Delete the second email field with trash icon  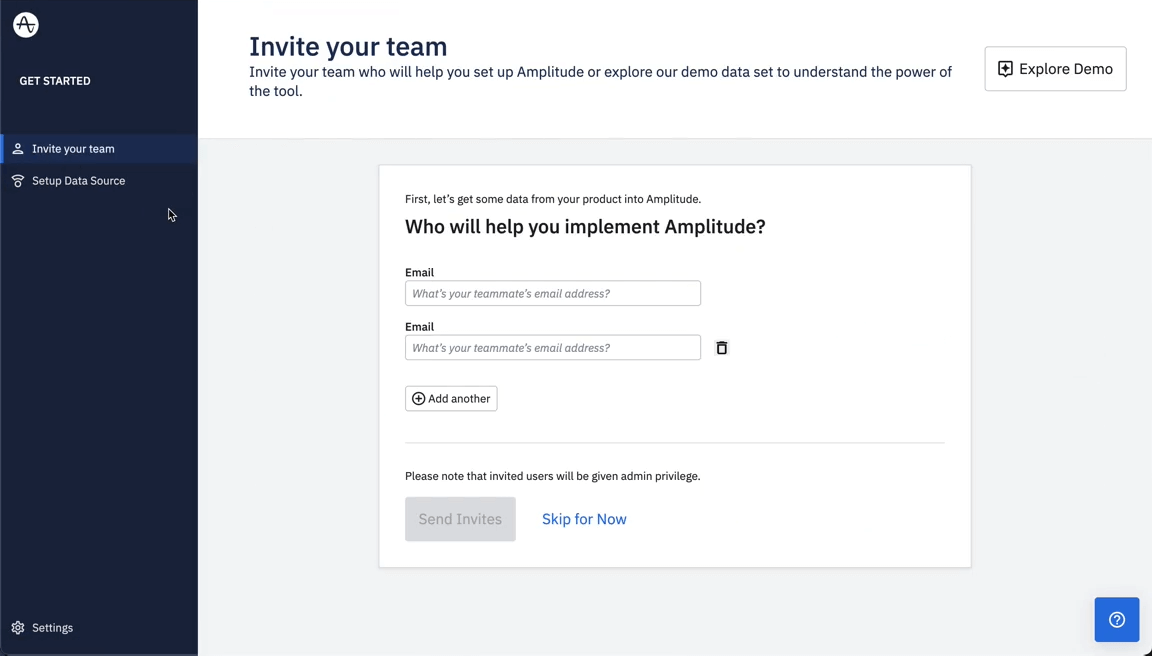[x=722, y=348]
